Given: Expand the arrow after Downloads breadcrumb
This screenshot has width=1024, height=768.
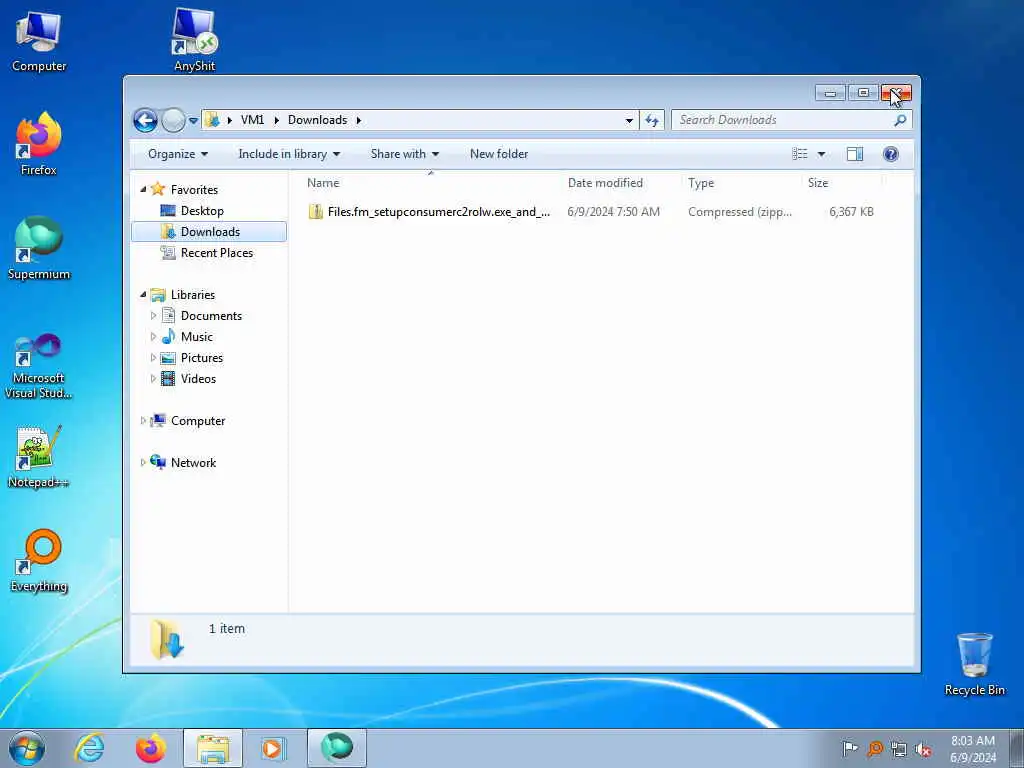Looking at the screenshot, I should (x=359, y=120).
